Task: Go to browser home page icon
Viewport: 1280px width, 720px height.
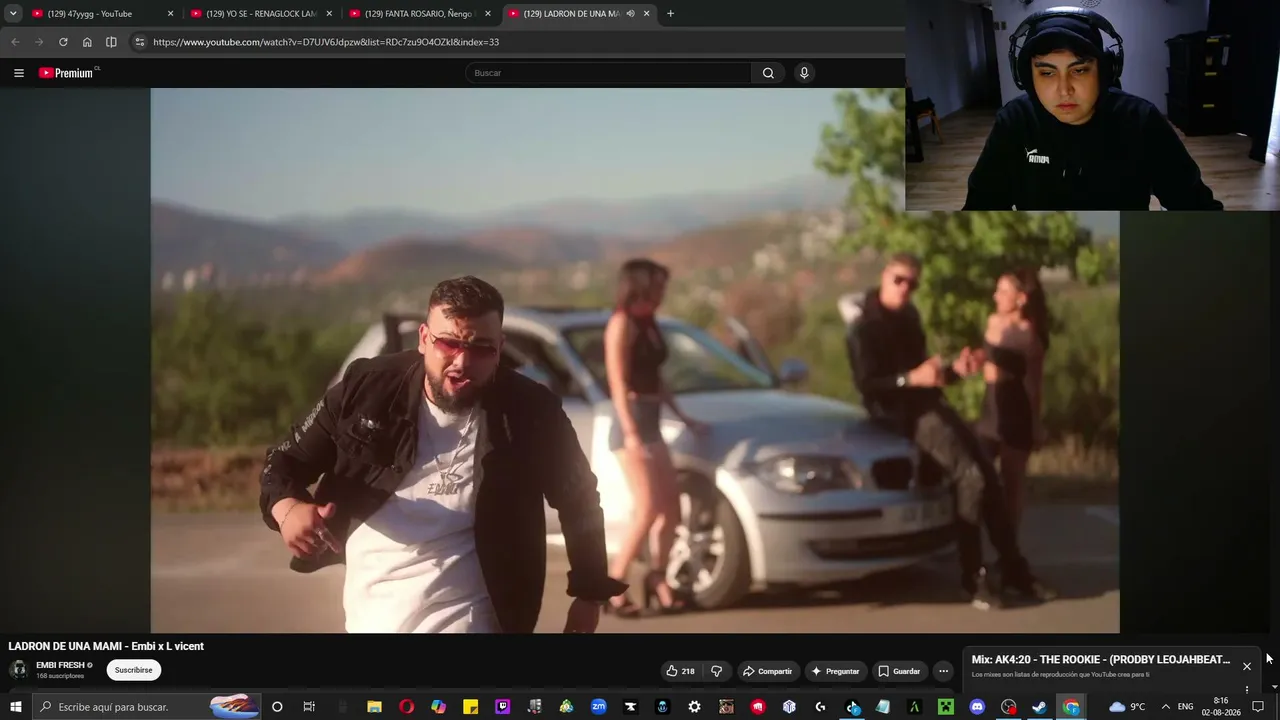Action: click(x=87, y=42)
